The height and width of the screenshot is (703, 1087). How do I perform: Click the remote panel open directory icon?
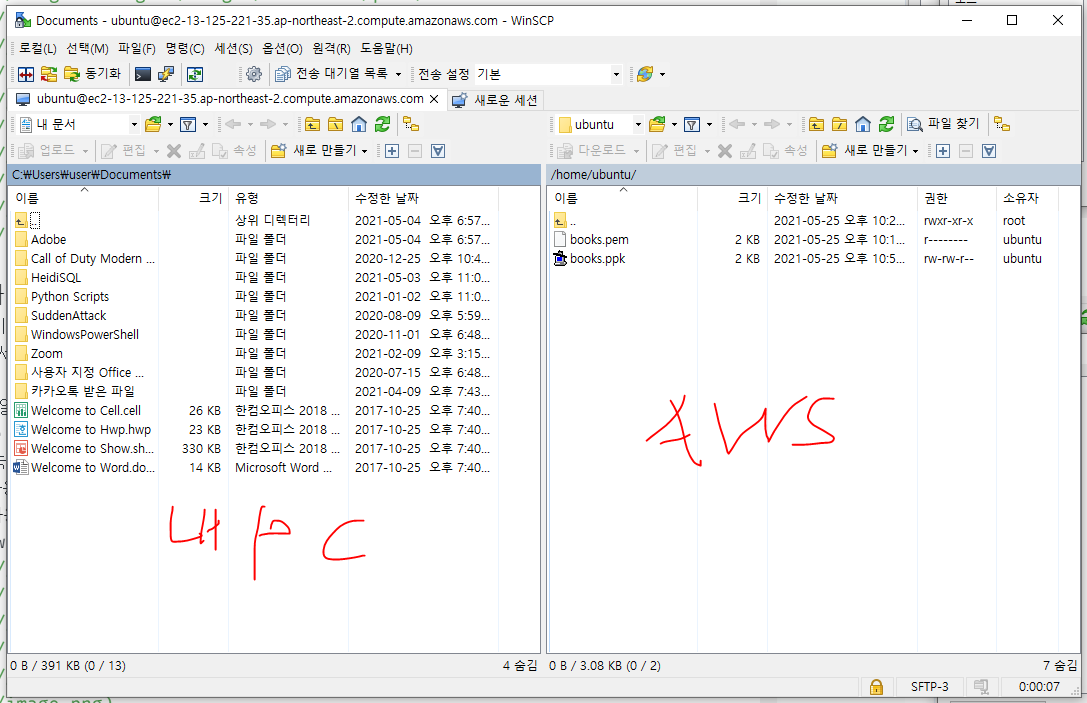pos(656,125)
